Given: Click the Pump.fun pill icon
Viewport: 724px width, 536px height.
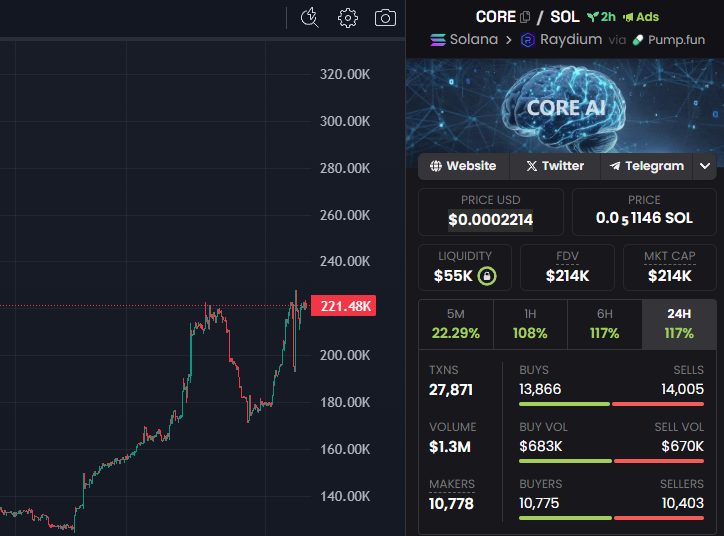Looking at the screenshot, I should click(x=638, y=40).
